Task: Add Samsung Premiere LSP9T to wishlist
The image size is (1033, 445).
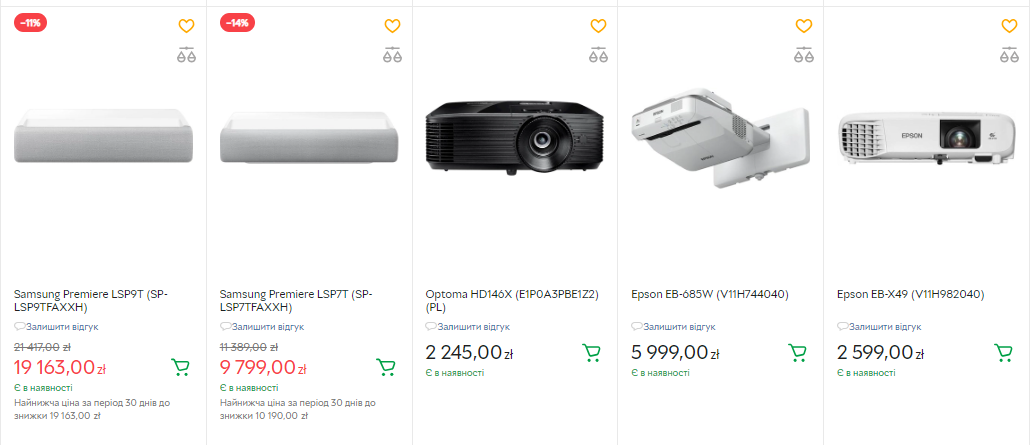Action: click(x=186, y=26)
